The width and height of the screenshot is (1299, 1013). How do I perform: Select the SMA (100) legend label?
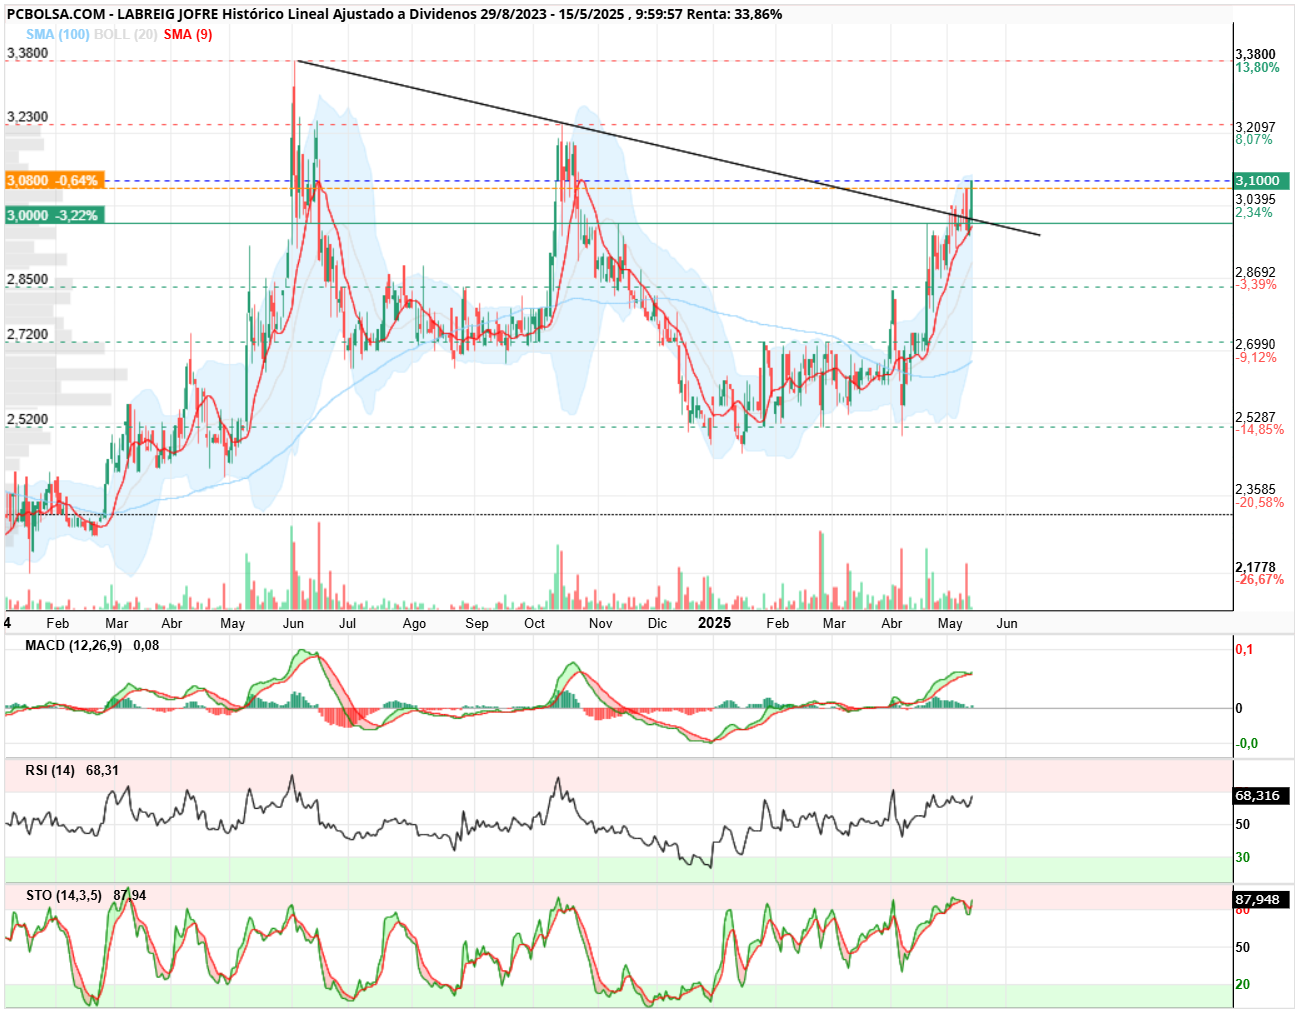tap(58, 34)
